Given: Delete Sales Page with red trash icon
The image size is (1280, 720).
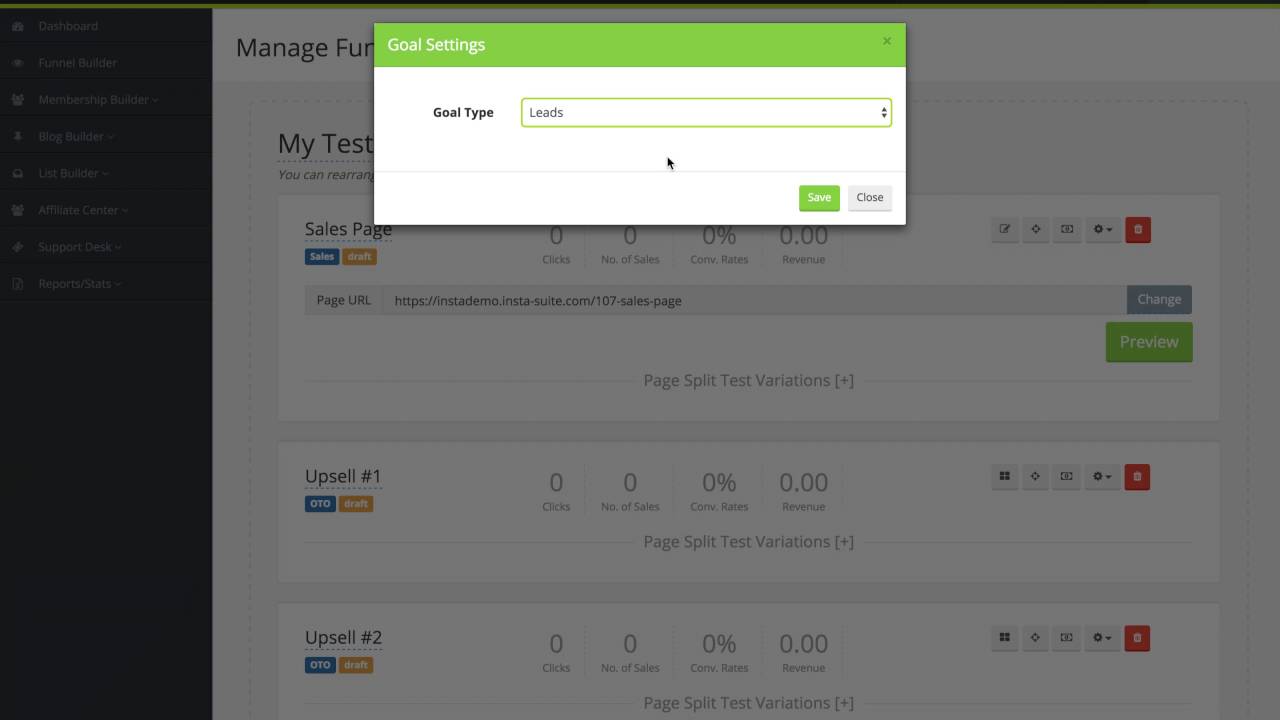Looking at the screenshot, I should pos(1137,230).
